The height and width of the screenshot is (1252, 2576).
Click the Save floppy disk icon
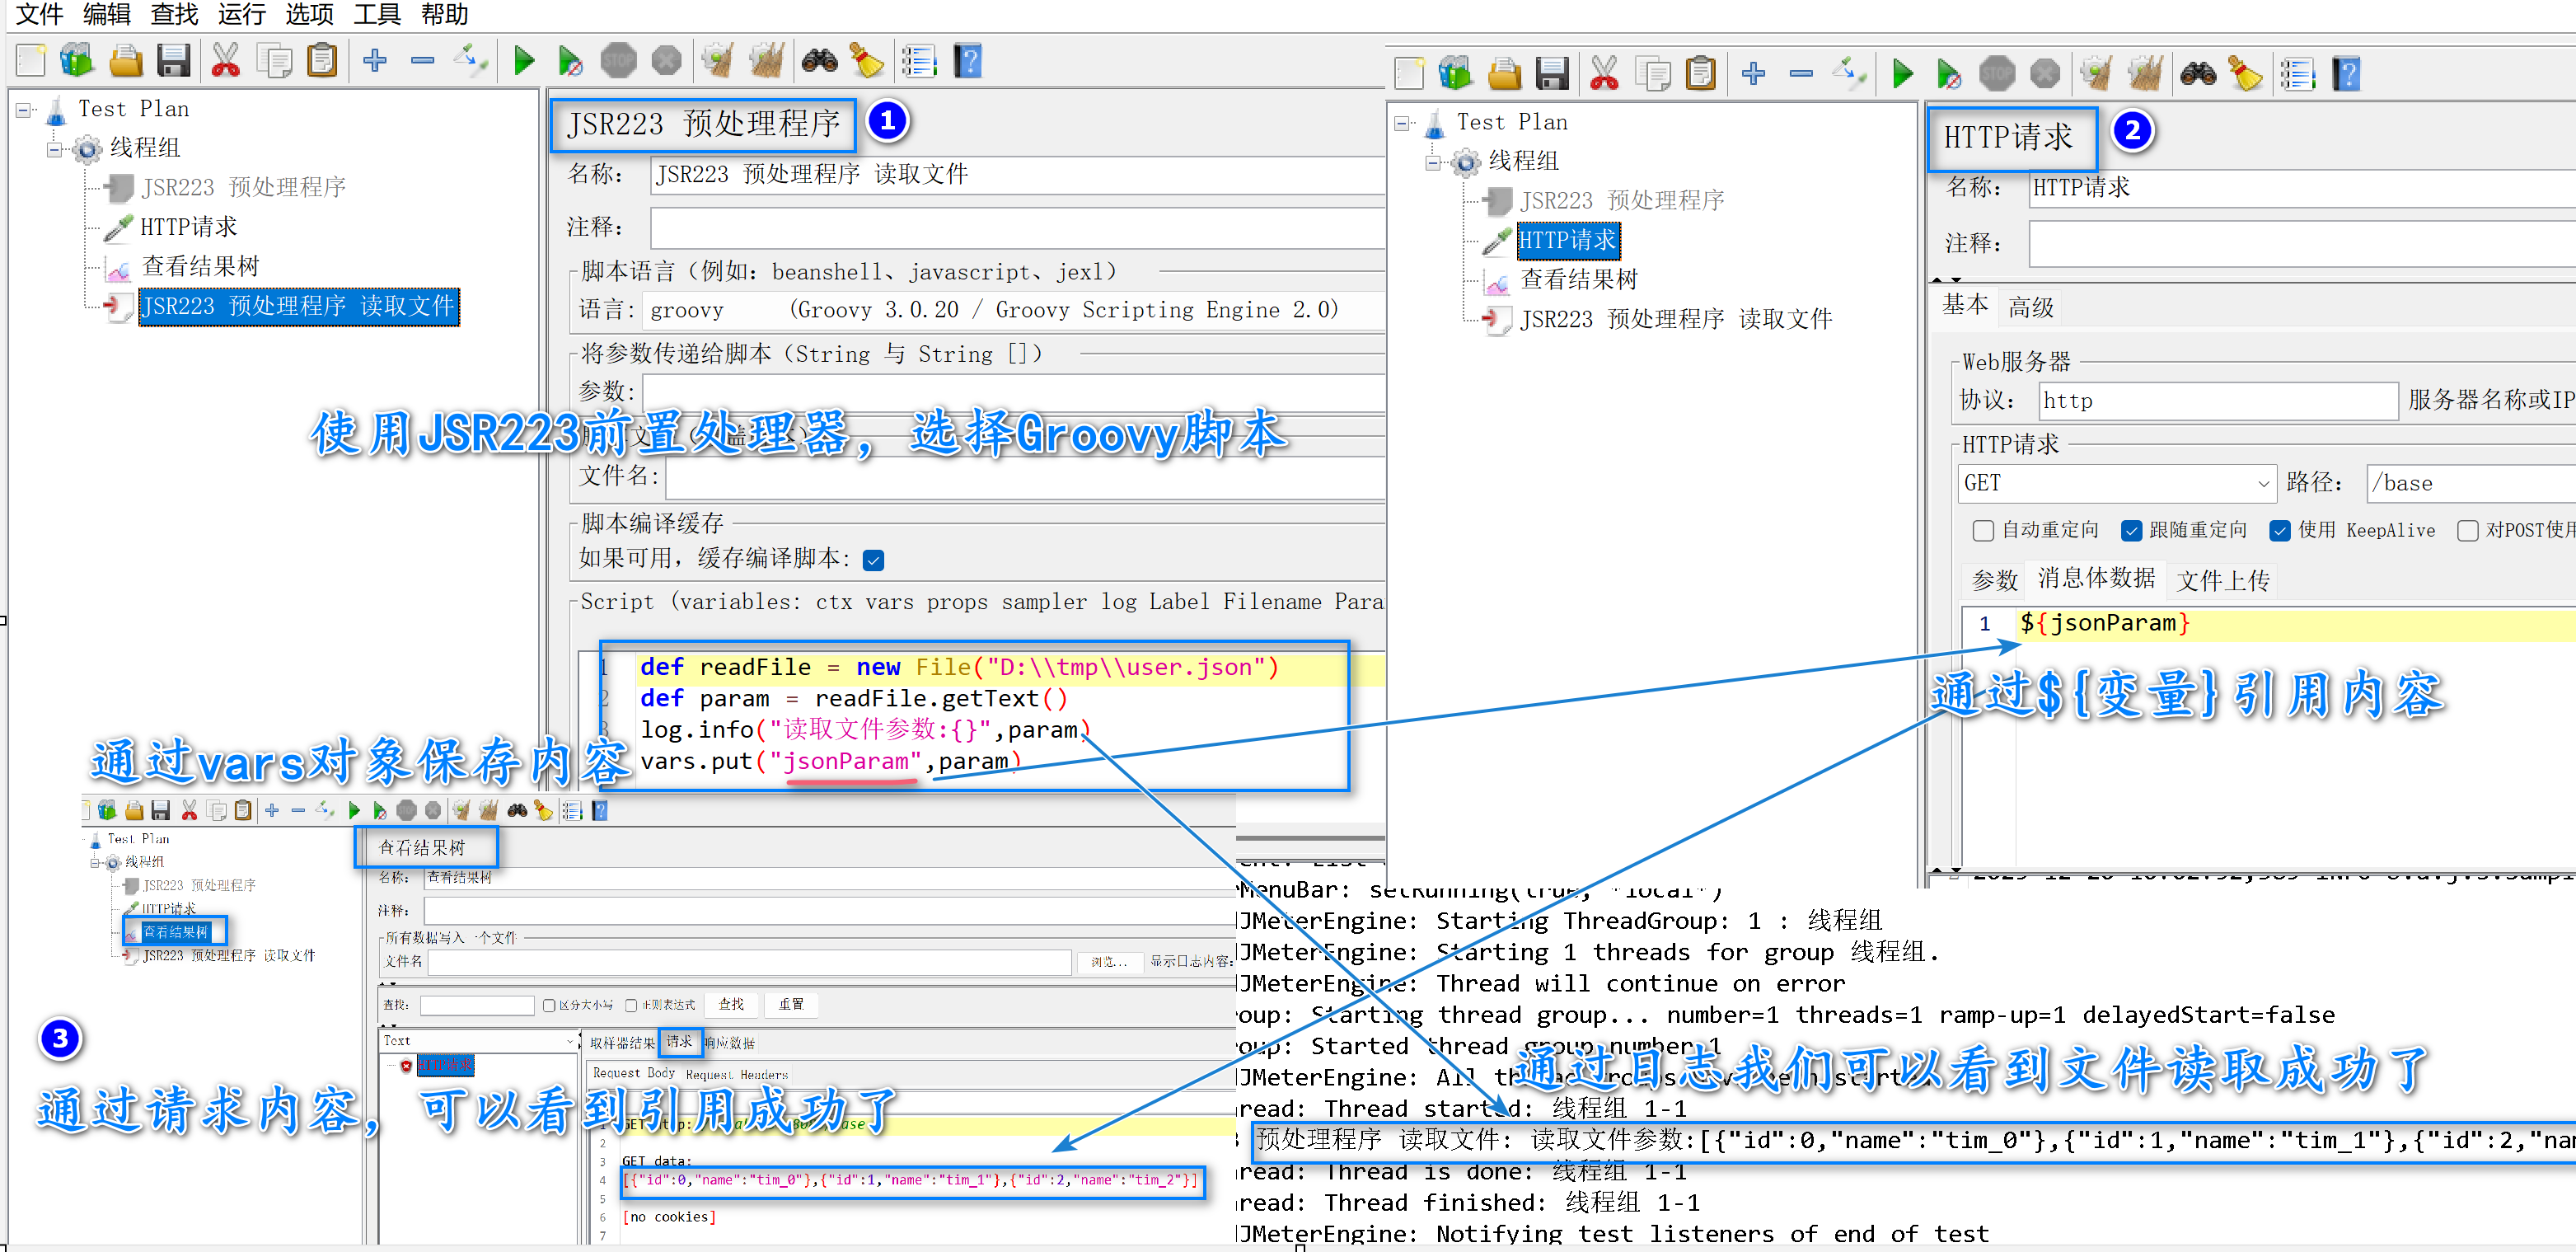(173, 62)
